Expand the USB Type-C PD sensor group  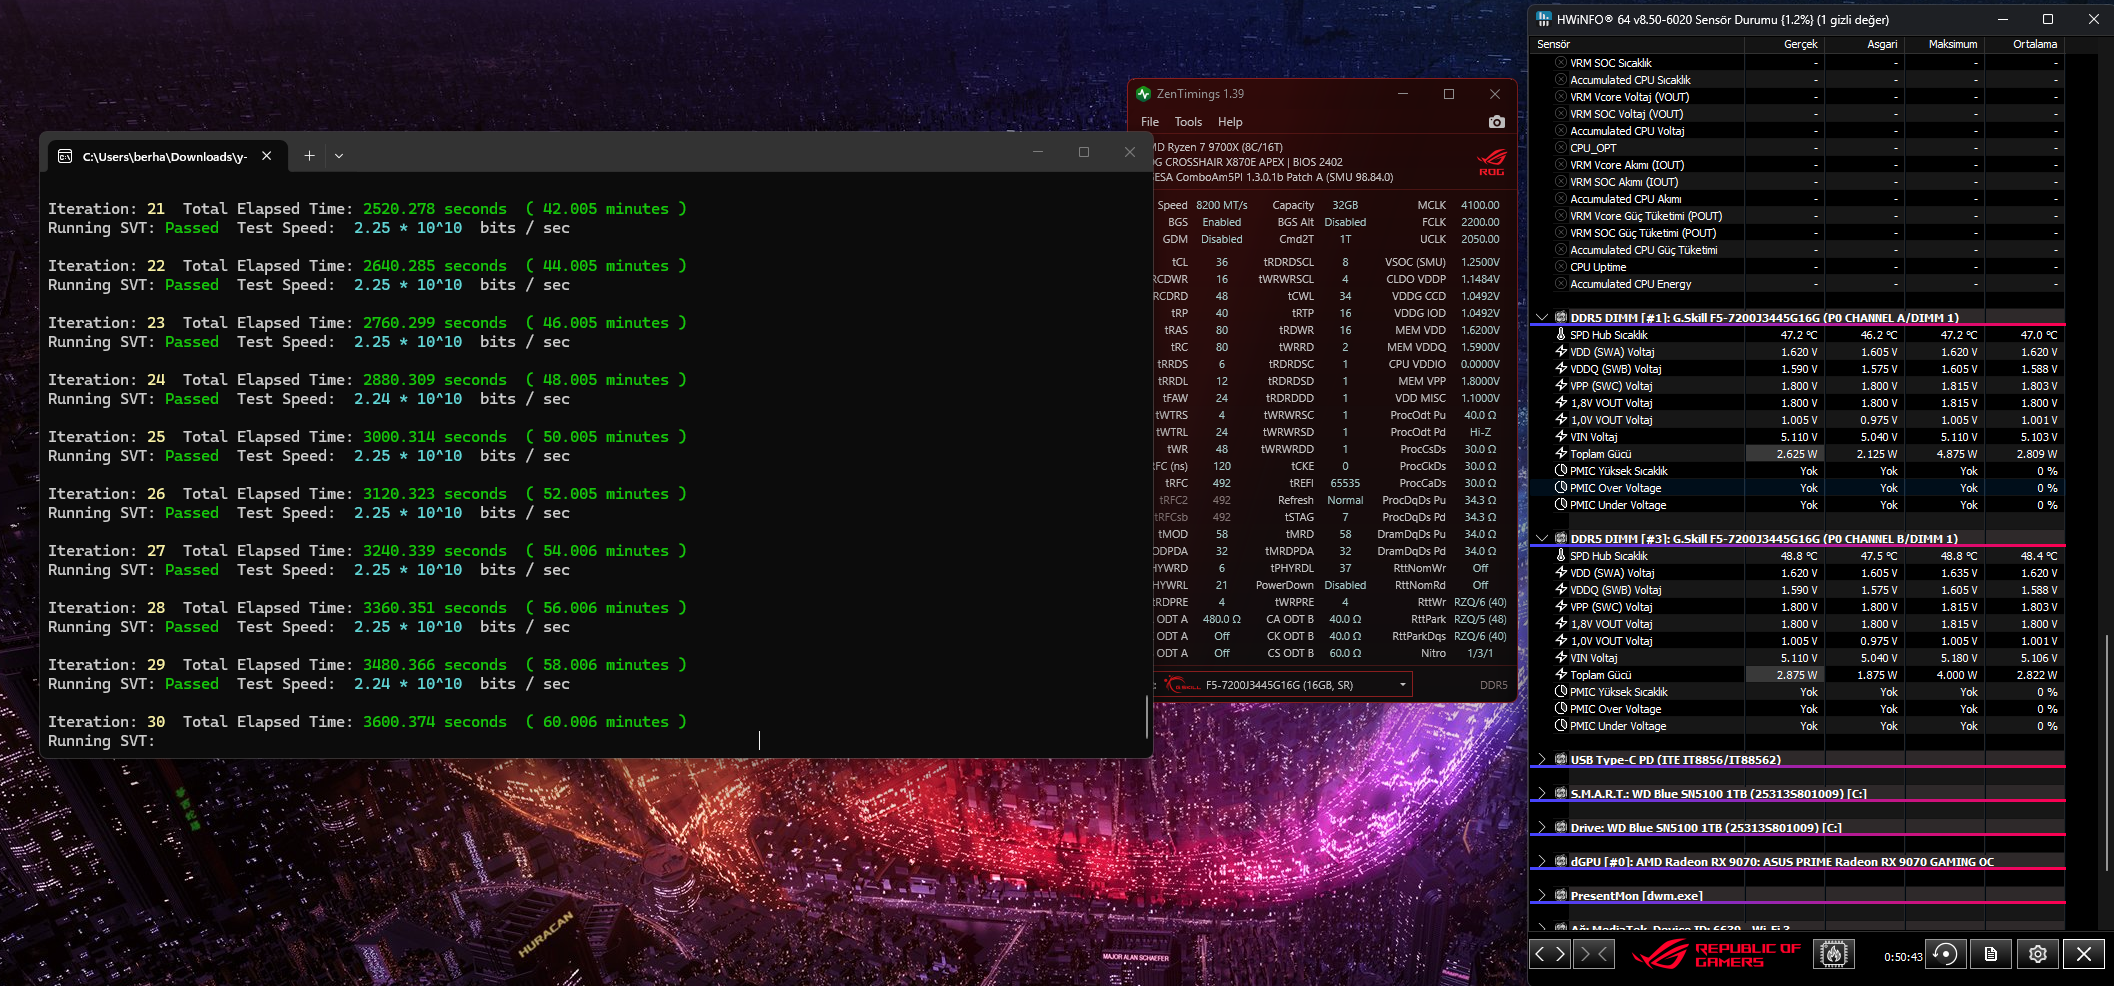click(1541, 760)
